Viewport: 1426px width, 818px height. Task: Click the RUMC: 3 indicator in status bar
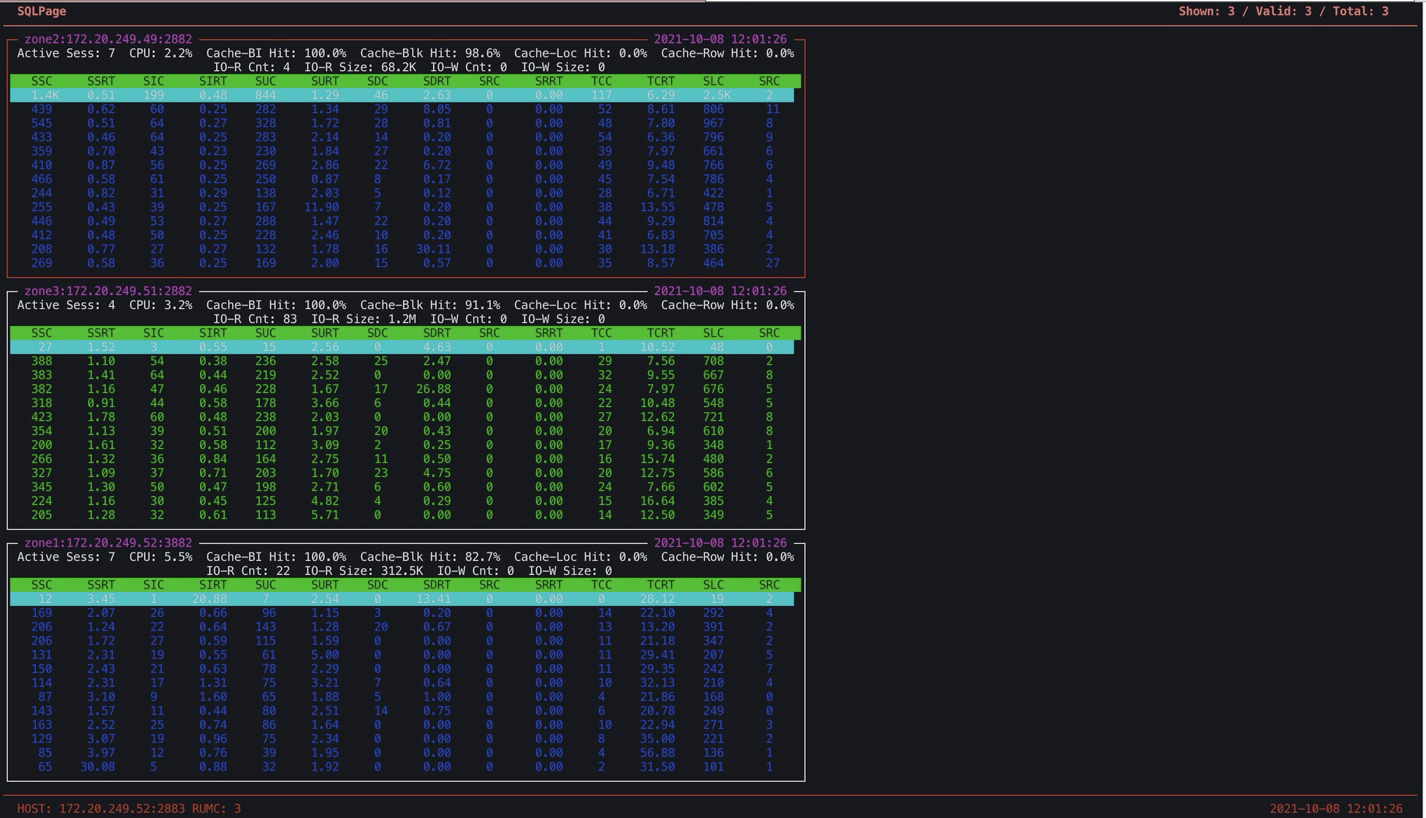click(x=219, y=808)
